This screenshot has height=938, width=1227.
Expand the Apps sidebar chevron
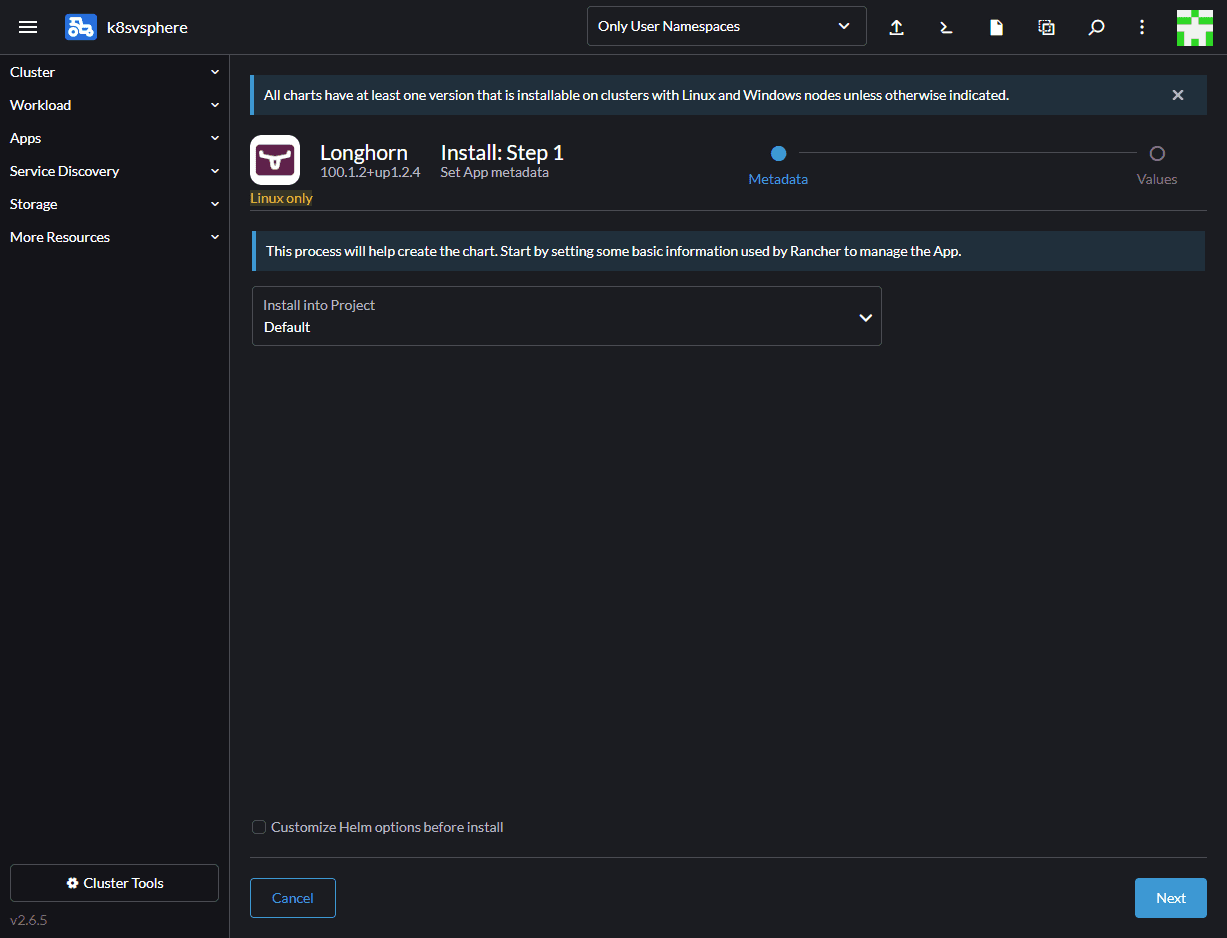[x=215, y=138]
